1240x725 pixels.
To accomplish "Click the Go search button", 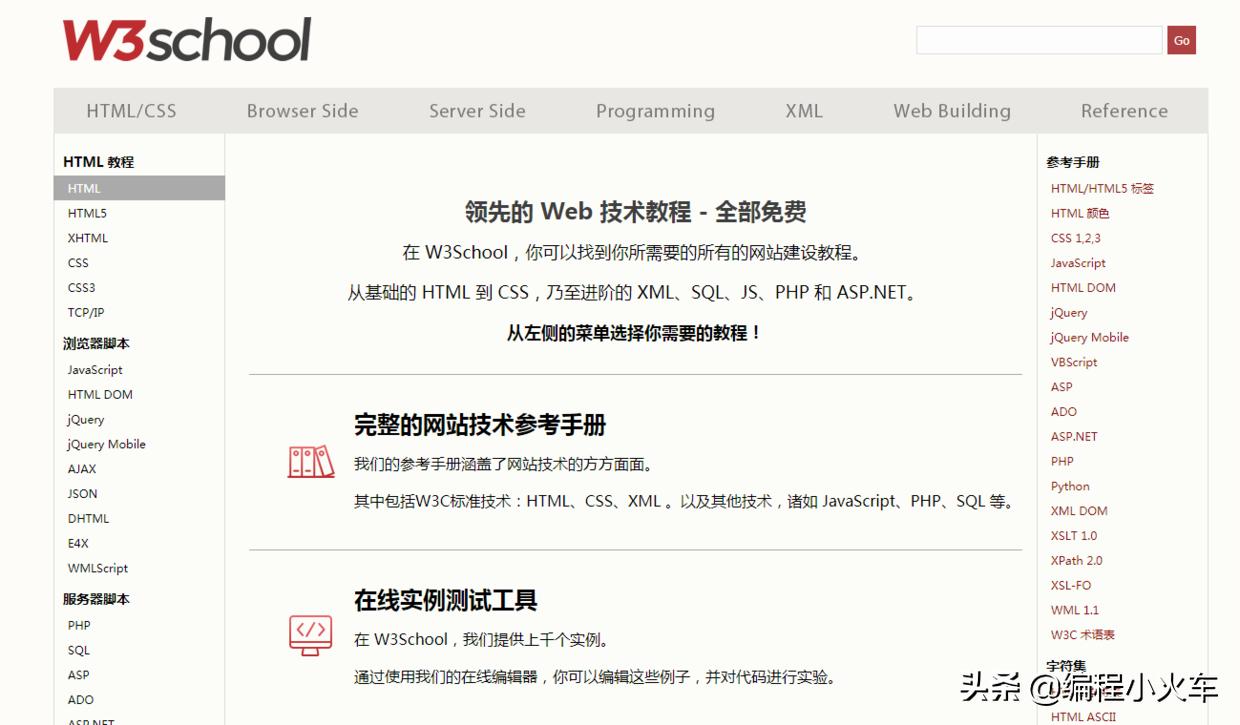I will pyautogui.click(x=1181, y=40).
